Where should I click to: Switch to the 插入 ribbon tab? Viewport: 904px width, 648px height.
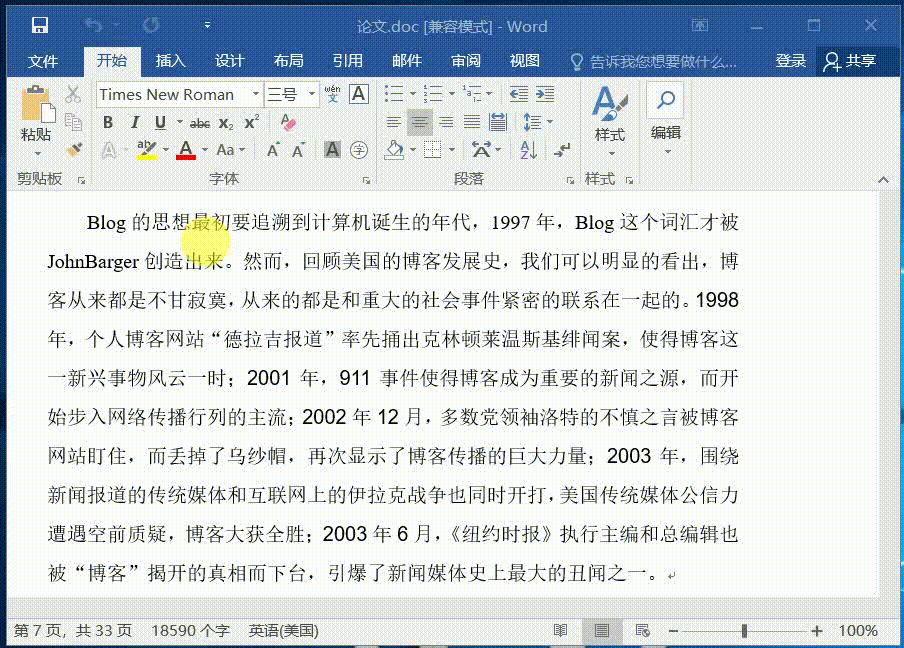click(170, 60)
